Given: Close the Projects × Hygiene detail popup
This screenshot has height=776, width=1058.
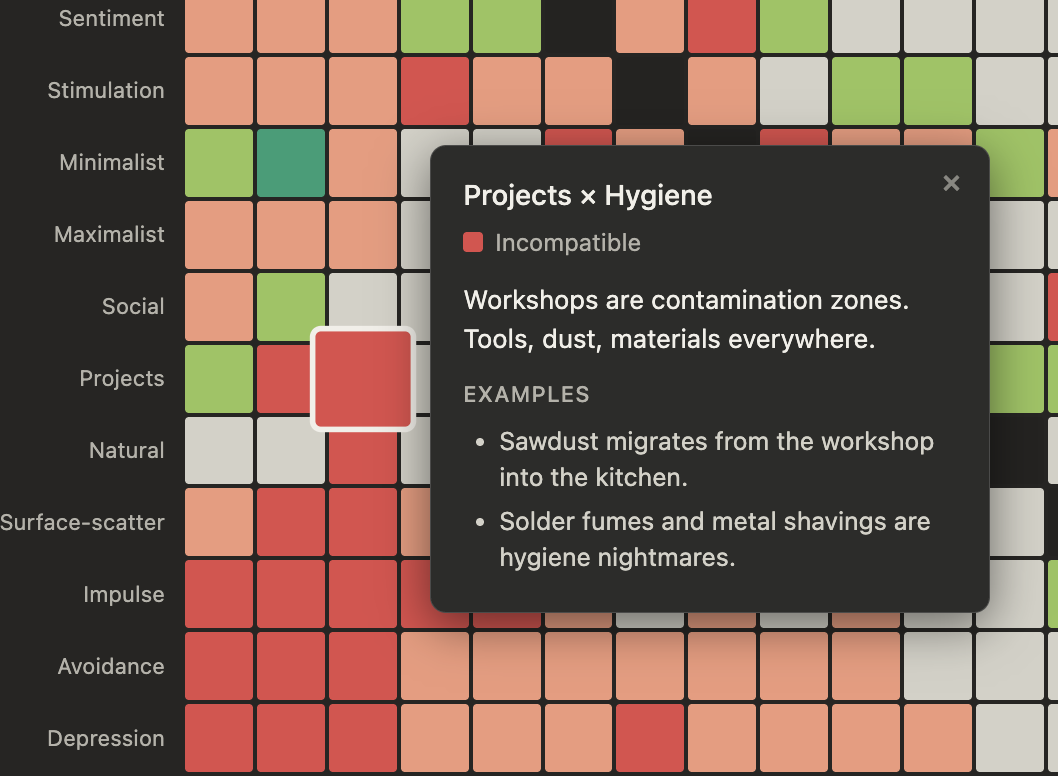Looking at the screenshot, I should (951, 183).
